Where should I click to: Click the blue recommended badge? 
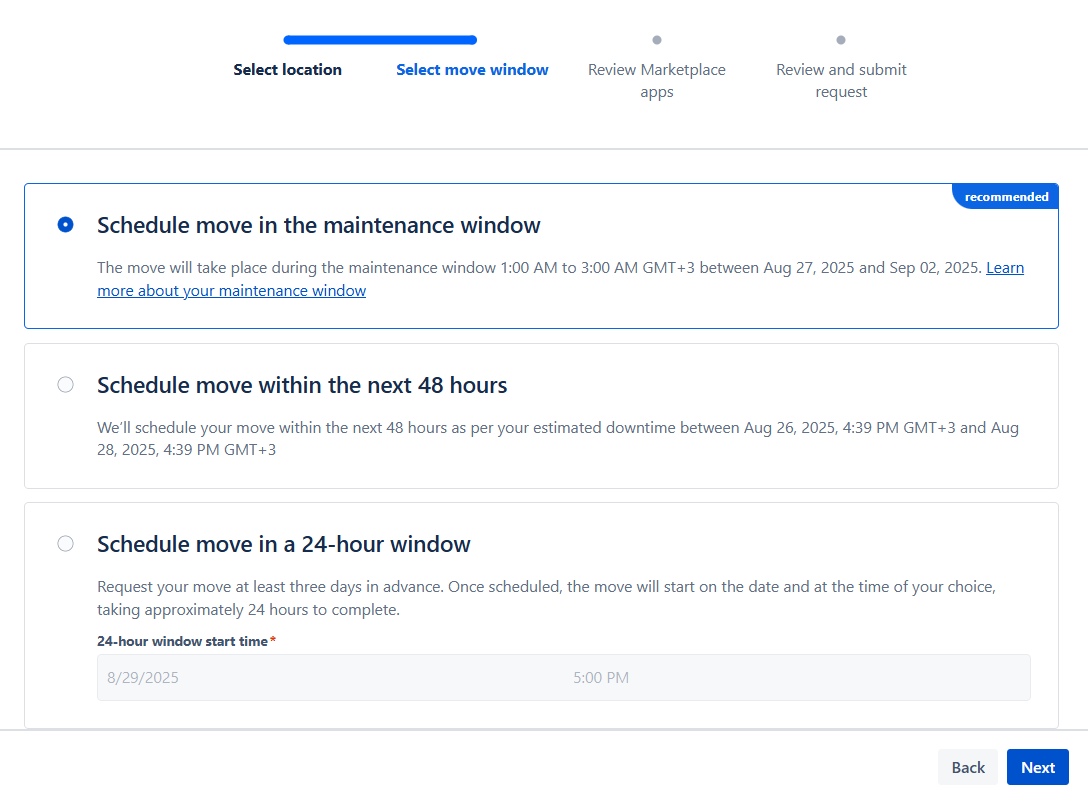point(1006,197)
